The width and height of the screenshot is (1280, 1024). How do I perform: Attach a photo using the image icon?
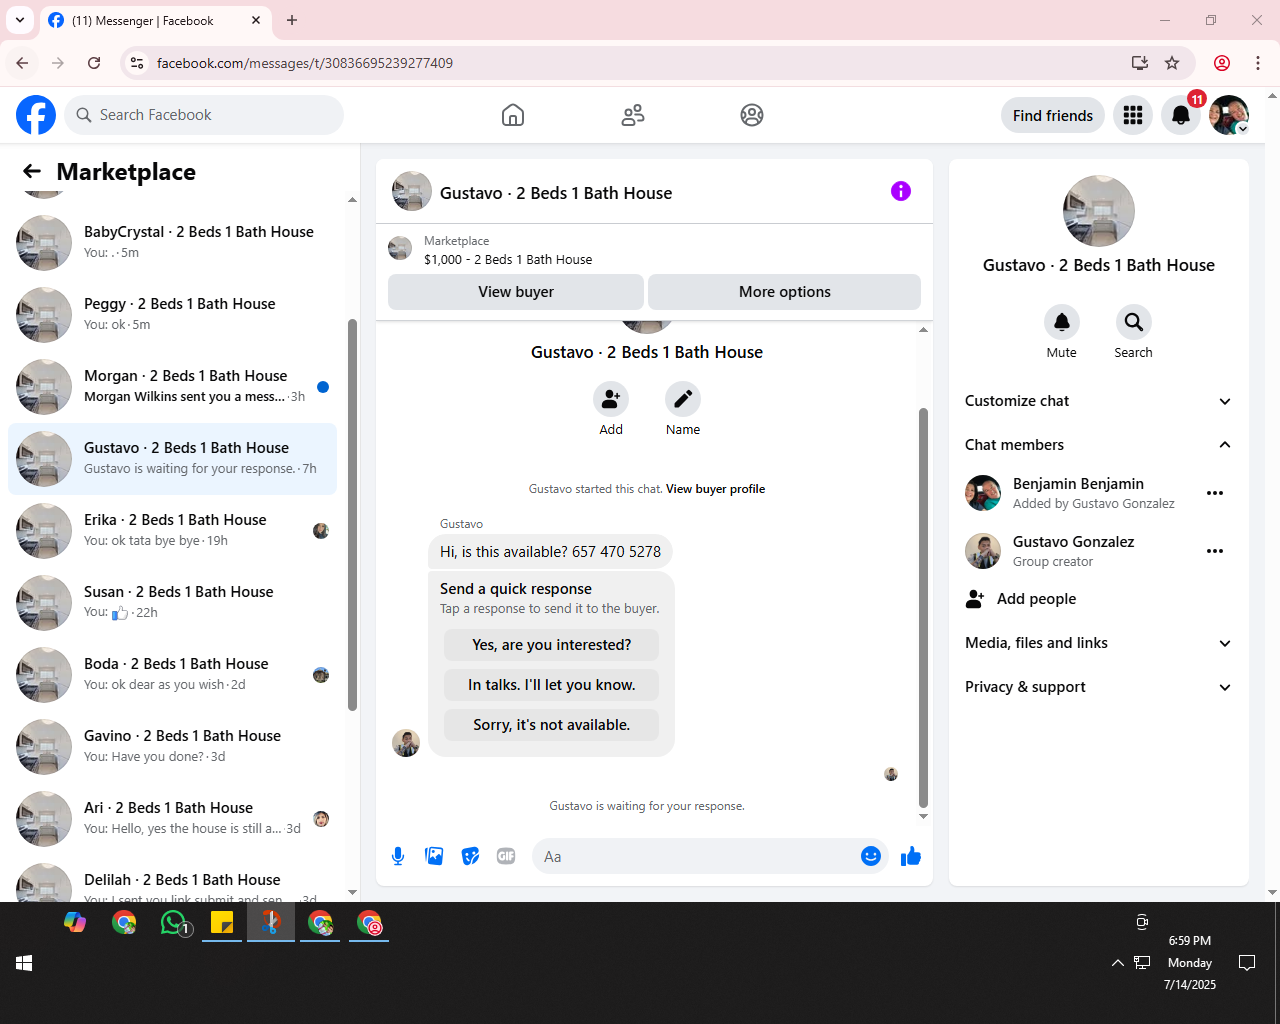click(434, 856)
